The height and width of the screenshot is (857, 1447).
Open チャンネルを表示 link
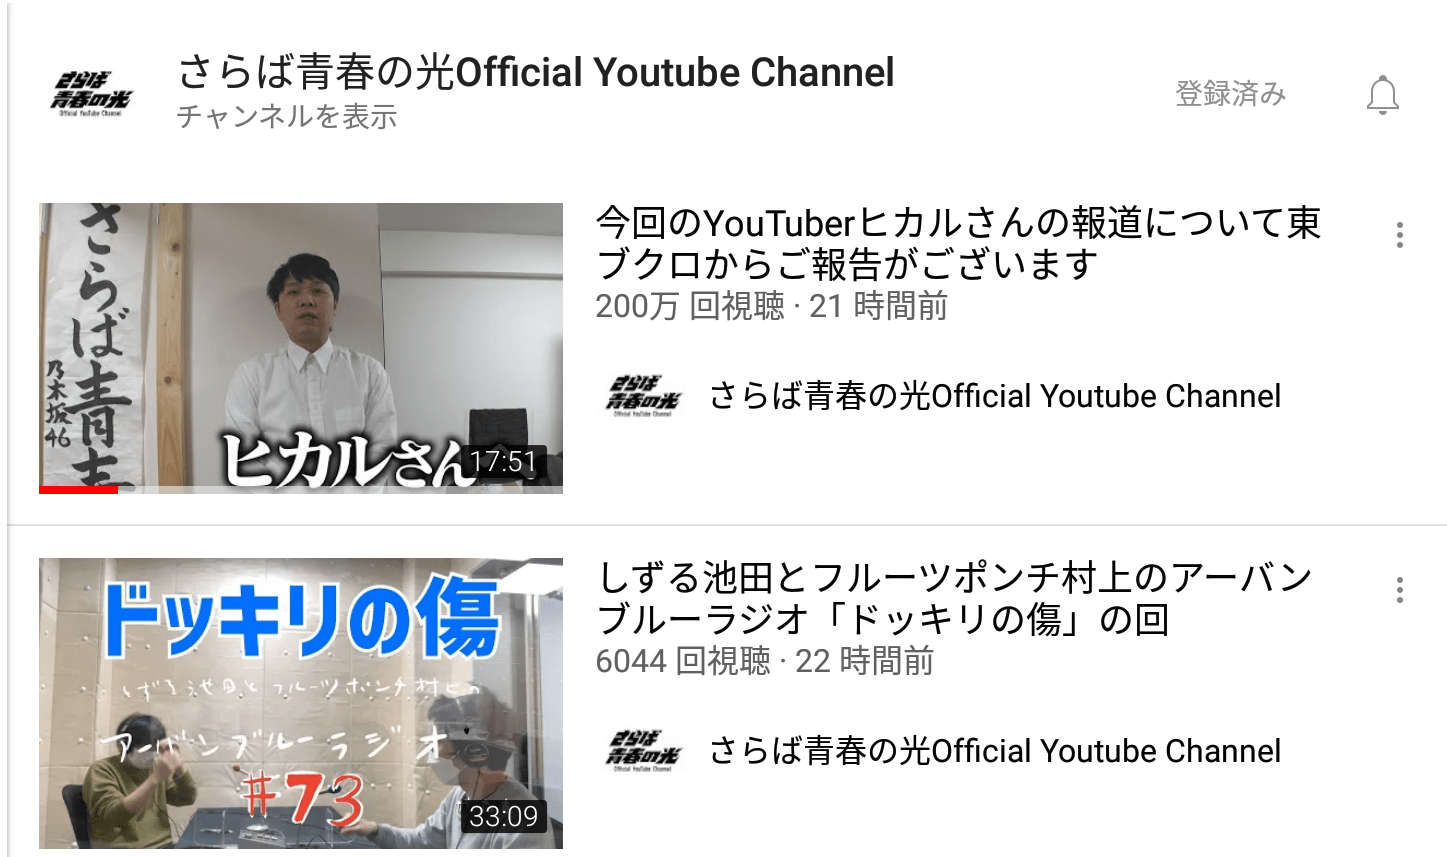287,117
